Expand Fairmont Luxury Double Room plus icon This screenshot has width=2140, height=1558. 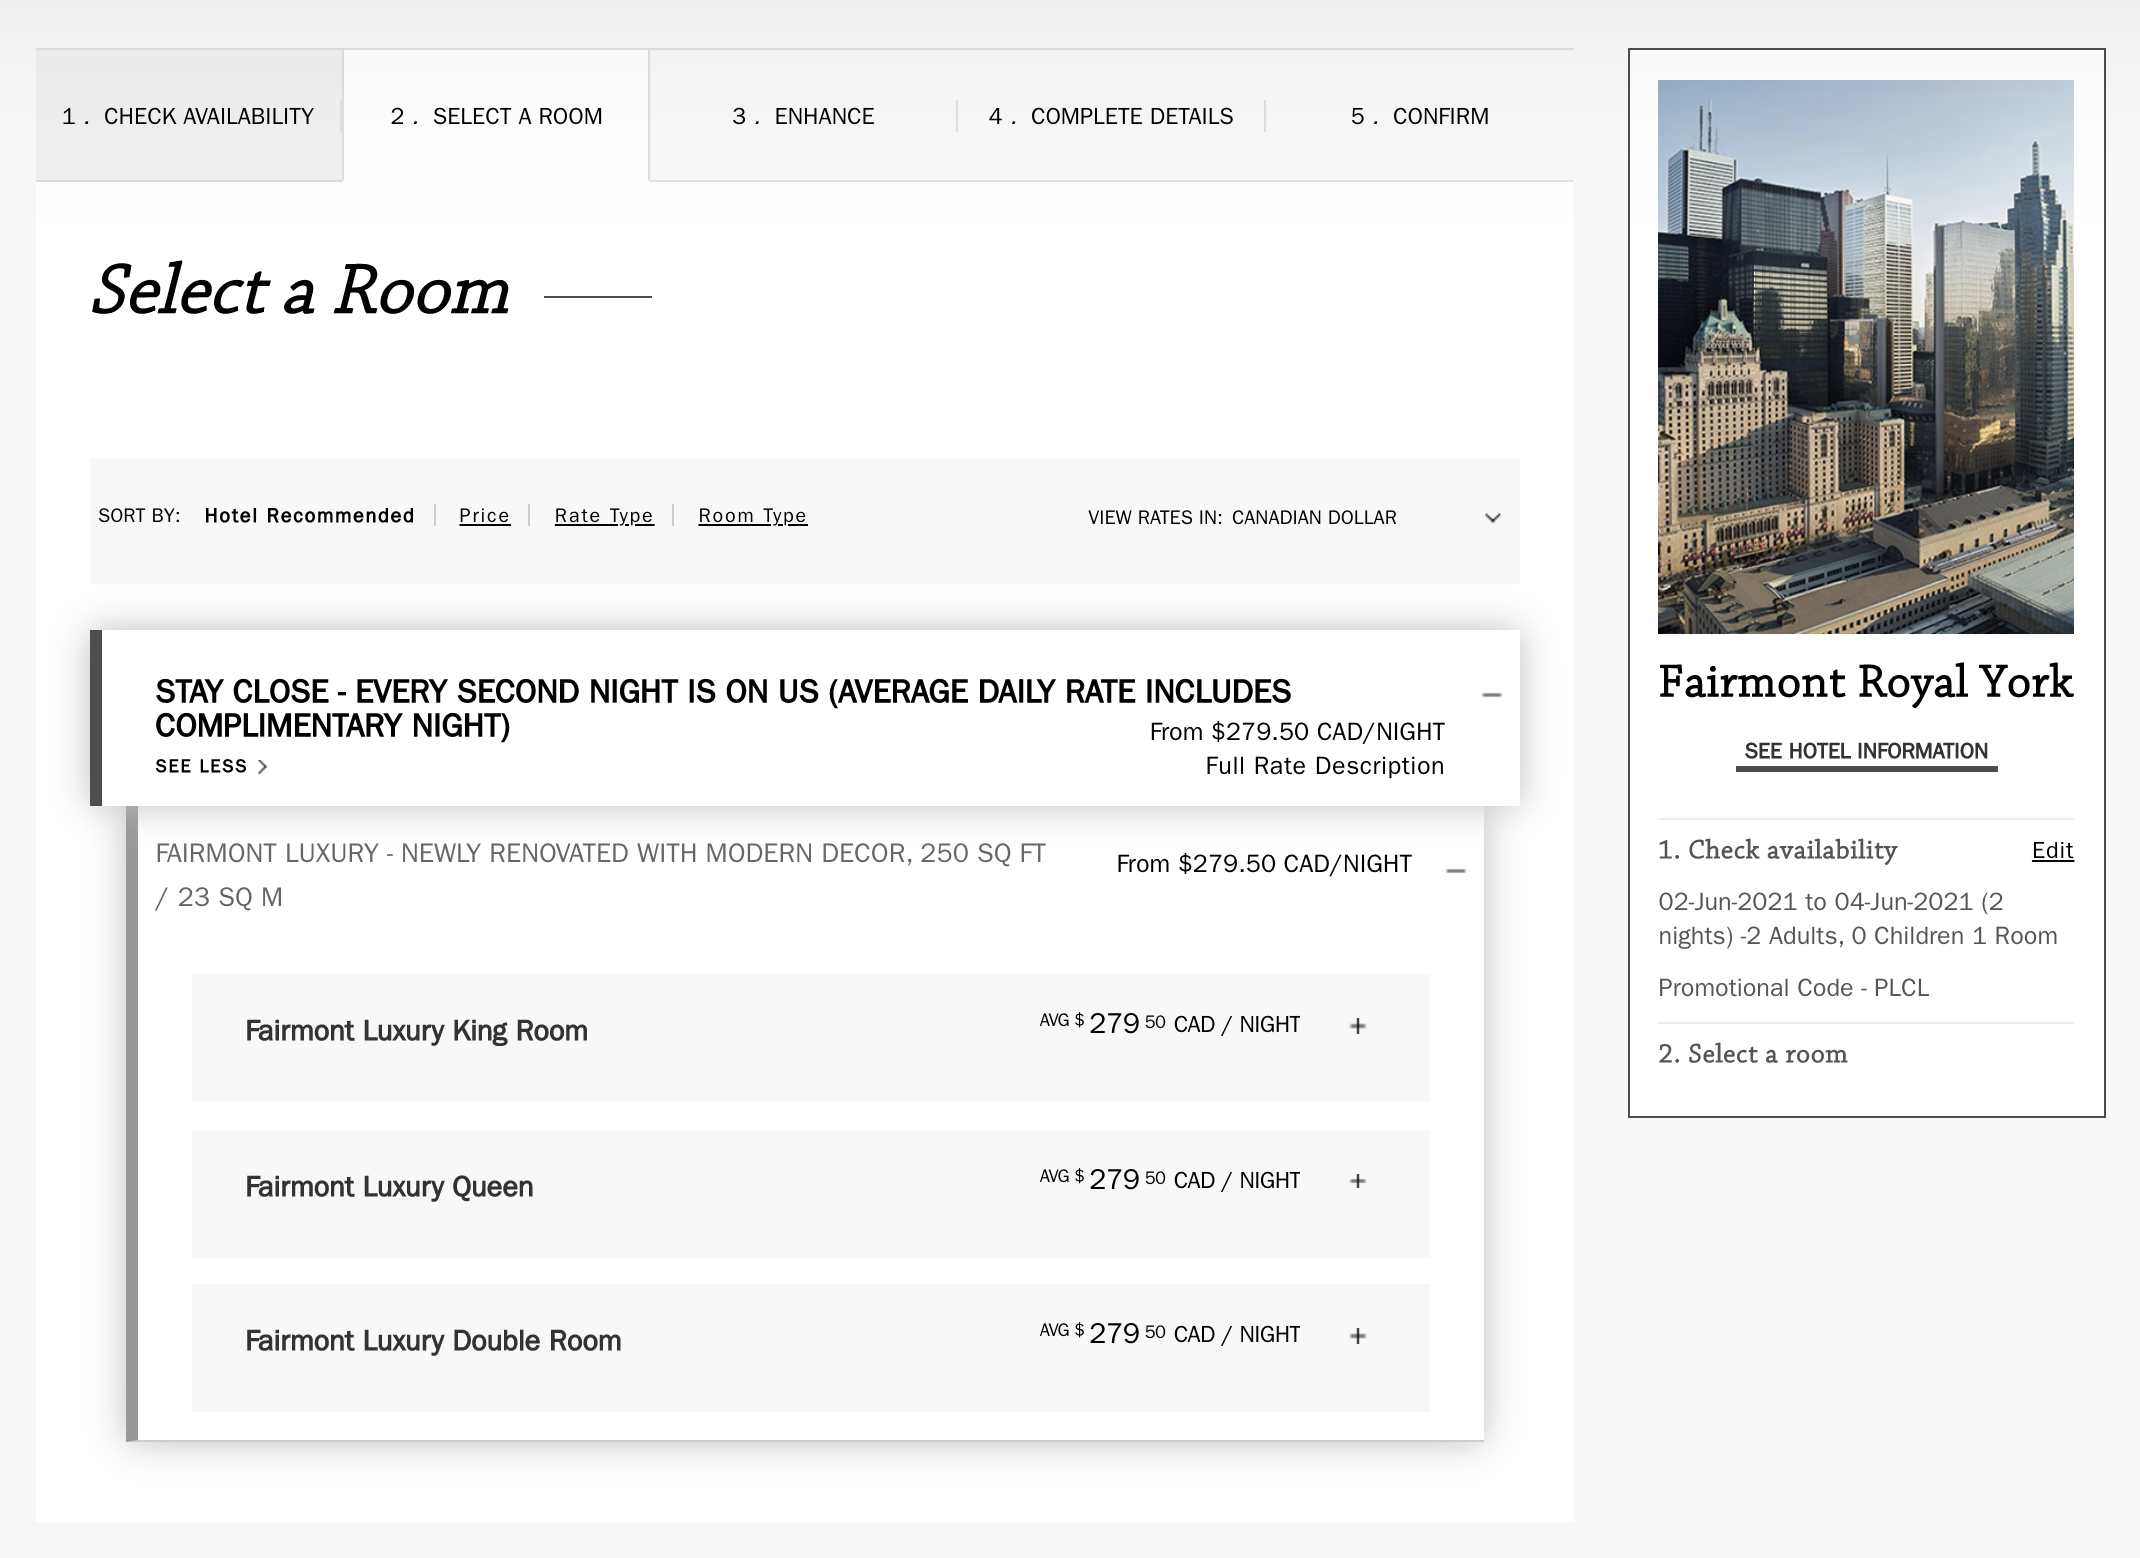click(1357, 1336)
